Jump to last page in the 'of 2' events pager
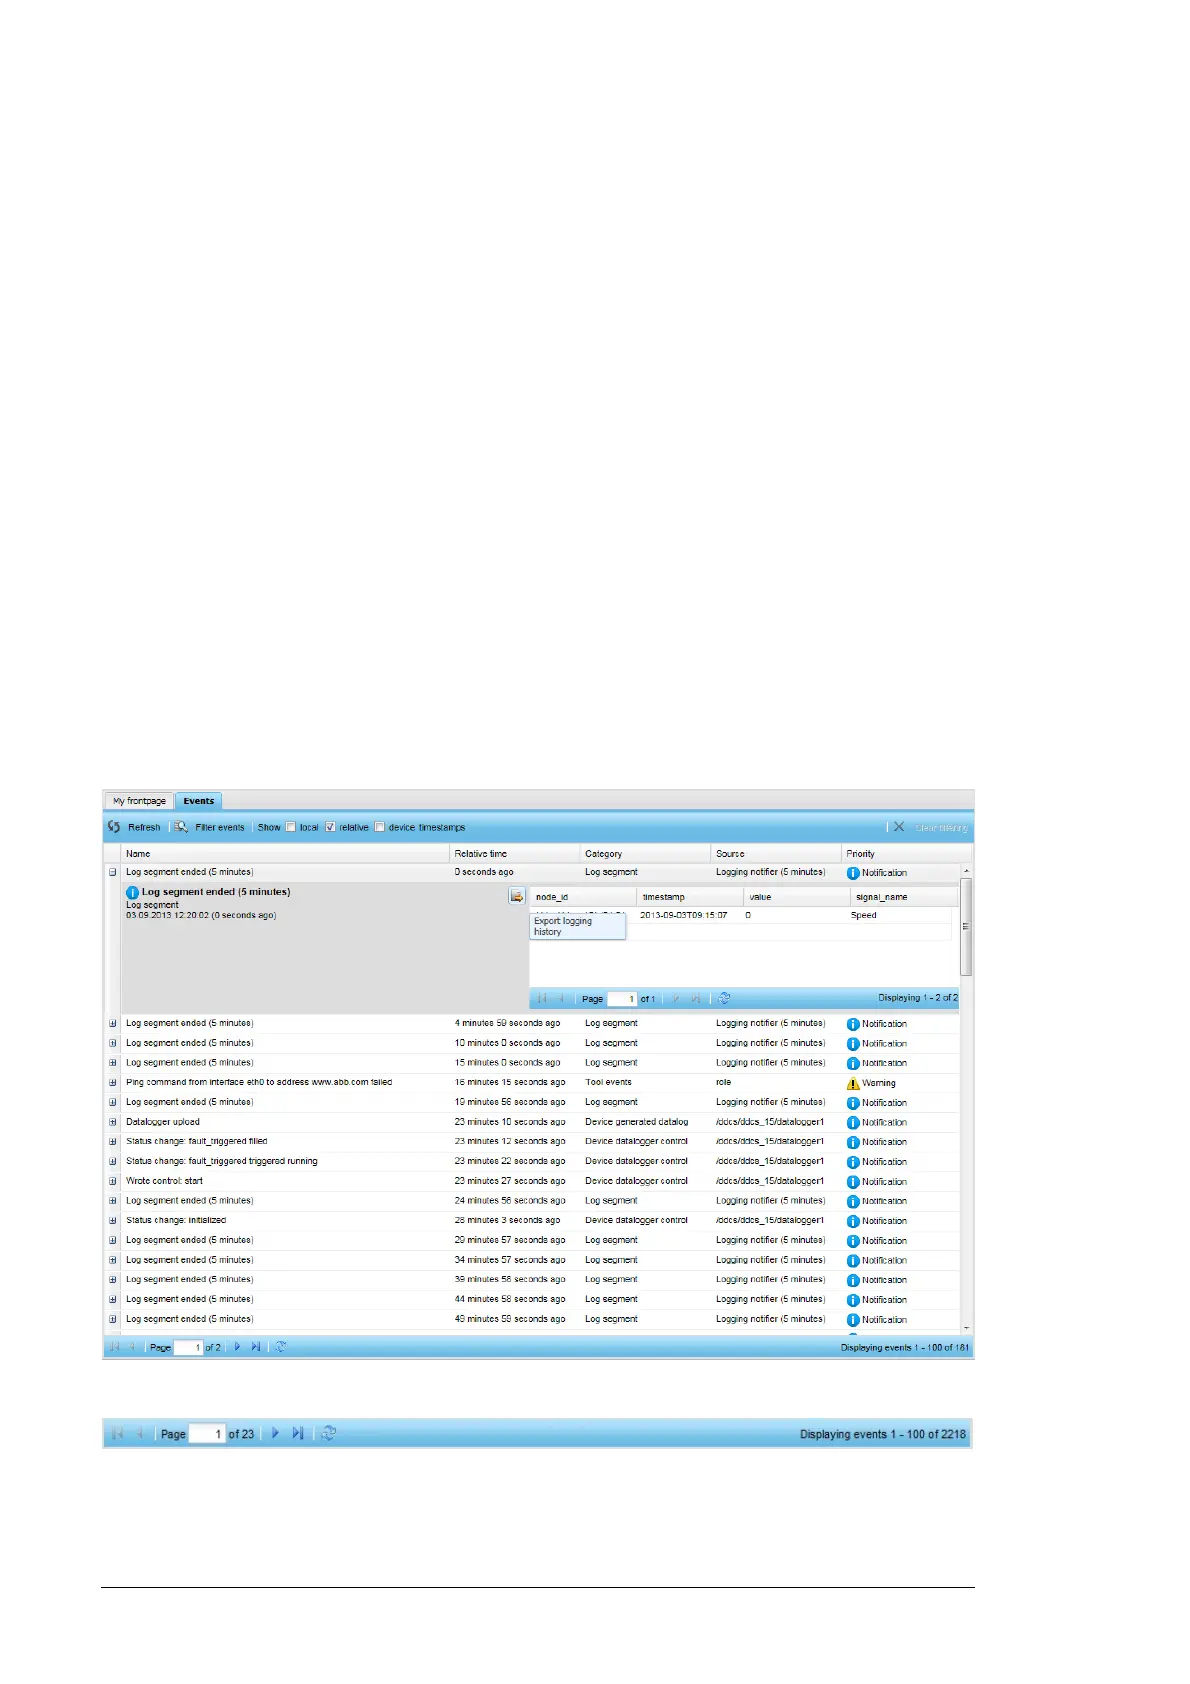Screen dimensions: 1190x1684 [x=256, y=1347]
